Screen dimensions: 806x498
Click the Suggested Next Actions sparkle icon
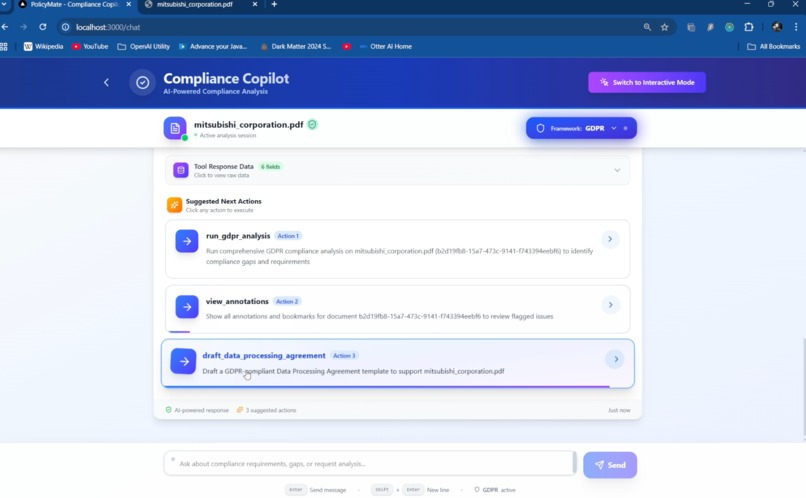point(174,205)
